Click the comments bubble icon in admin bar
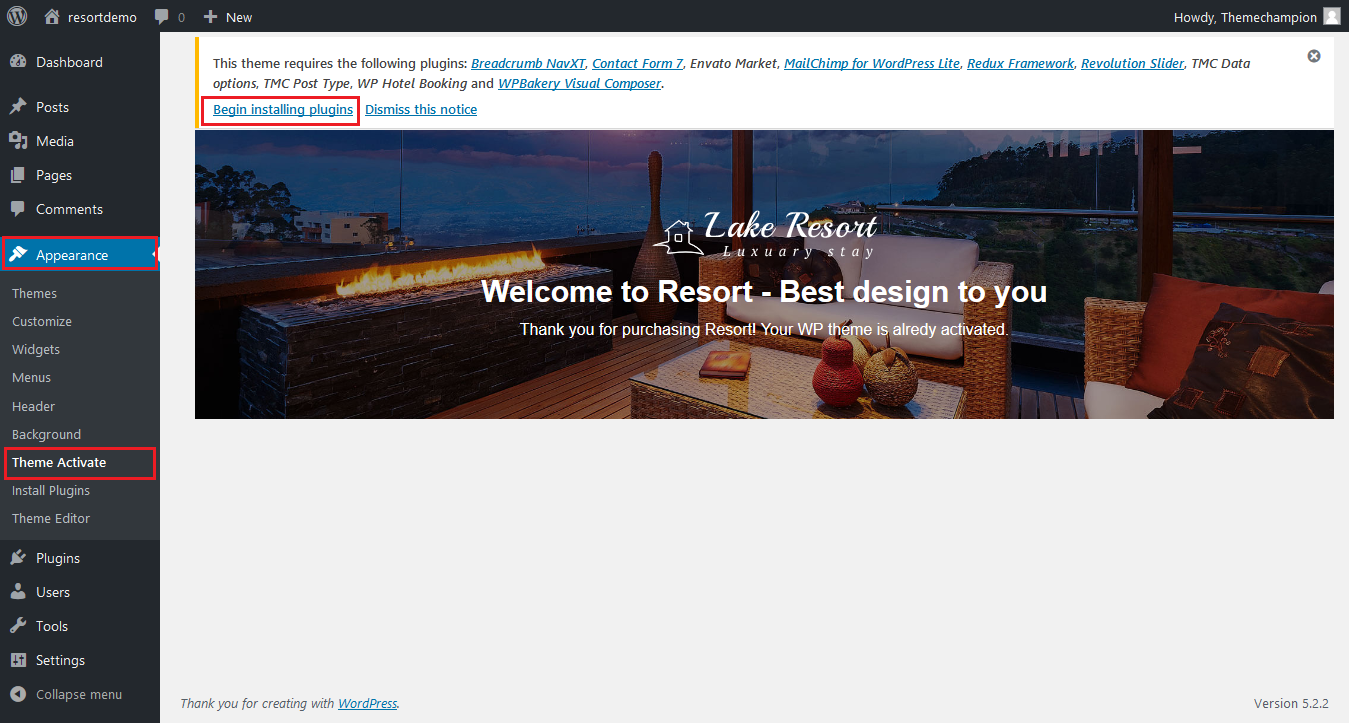The height and width of the screenshot is (723, 1349). [x=162, y=17]
